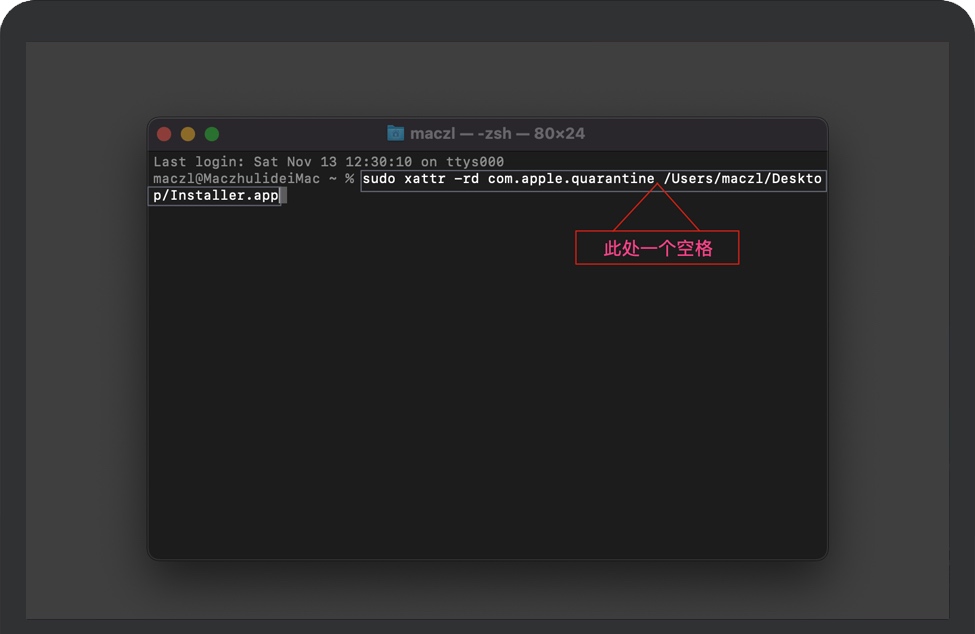Close the maczl Terminal window
The height and width of the screenshot is (634, 975).
coord(164,134)
